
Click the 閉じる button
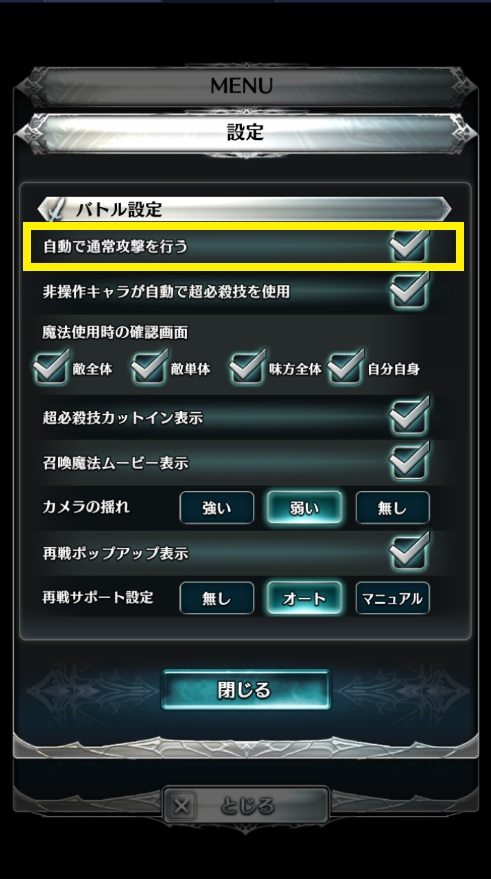pos(246,689)
